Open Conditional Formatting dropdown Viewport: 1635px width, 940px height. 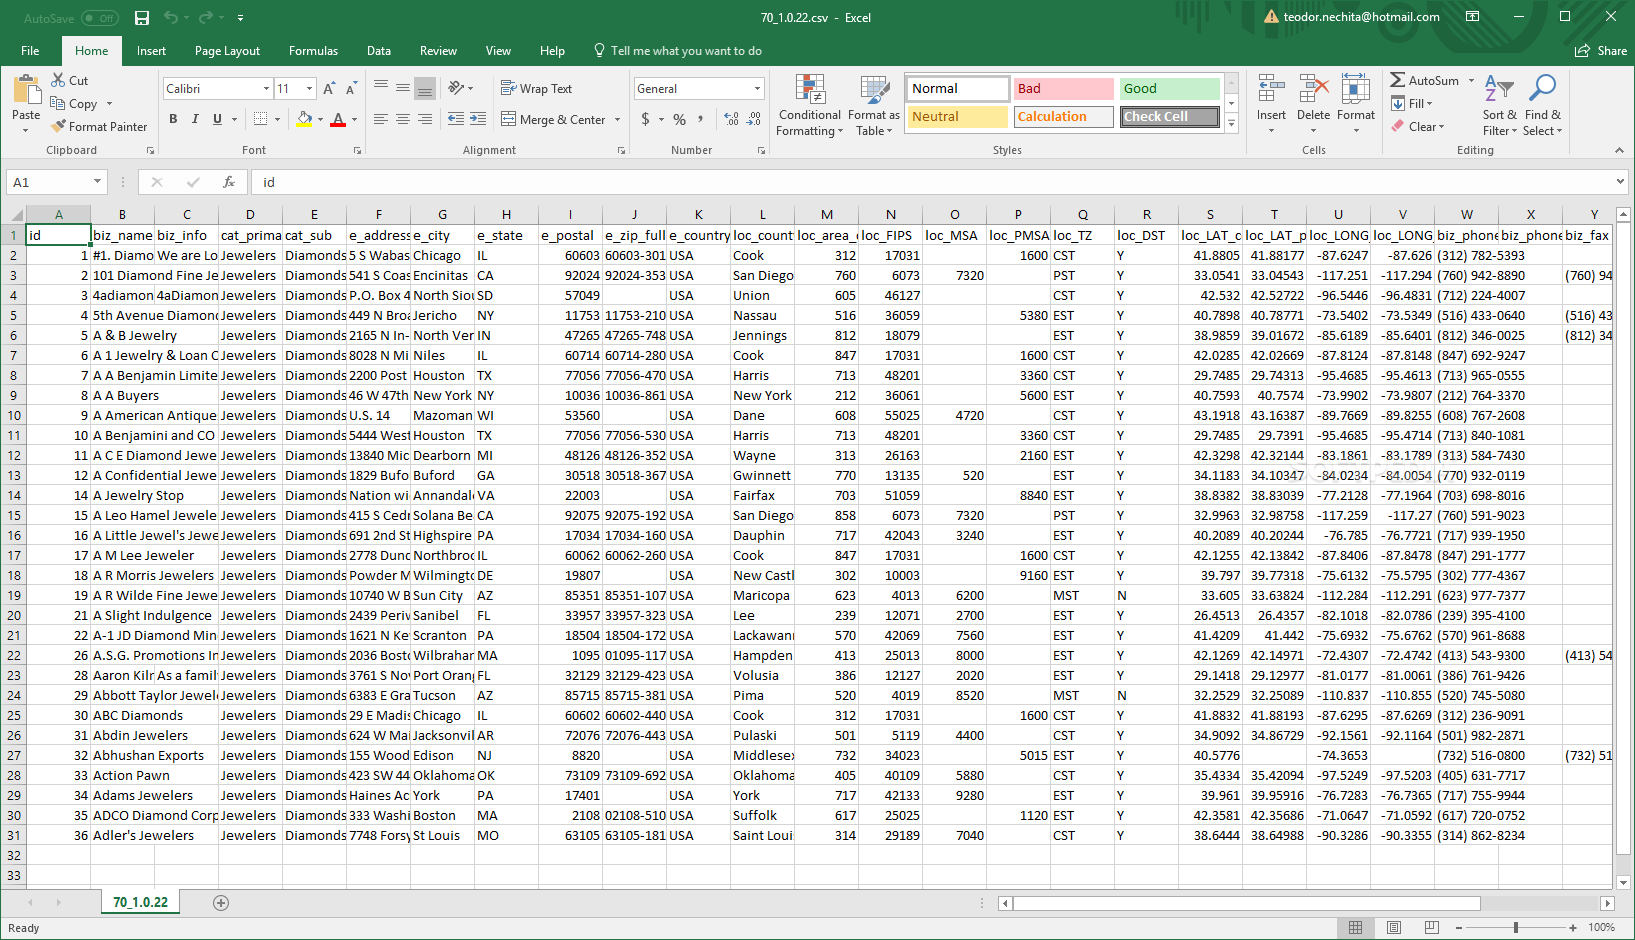coord(810,105)
